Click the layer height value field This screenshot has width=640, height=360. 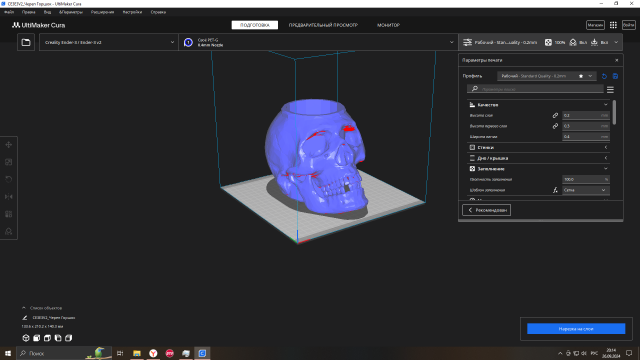pos(586,116)
